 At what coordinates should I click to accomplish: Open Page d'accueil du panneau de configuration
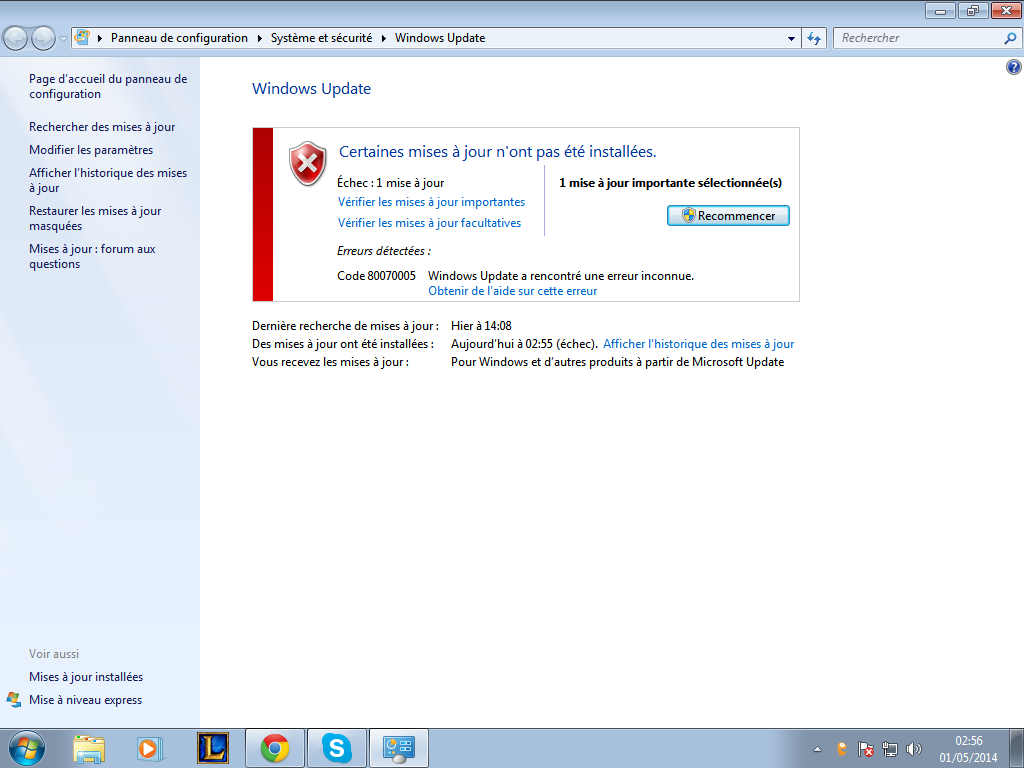[x=108, y=86]
